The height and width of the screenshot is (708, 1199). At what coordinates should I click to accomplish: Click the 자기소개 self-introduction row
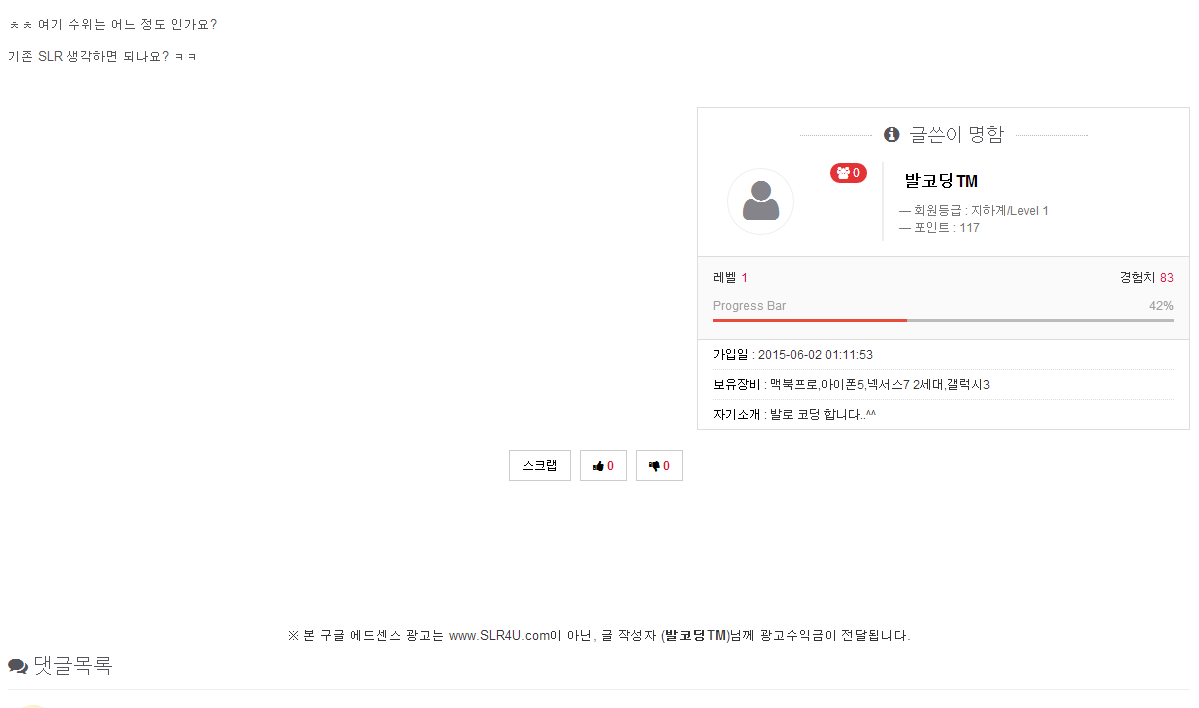[x=943, y=414]
